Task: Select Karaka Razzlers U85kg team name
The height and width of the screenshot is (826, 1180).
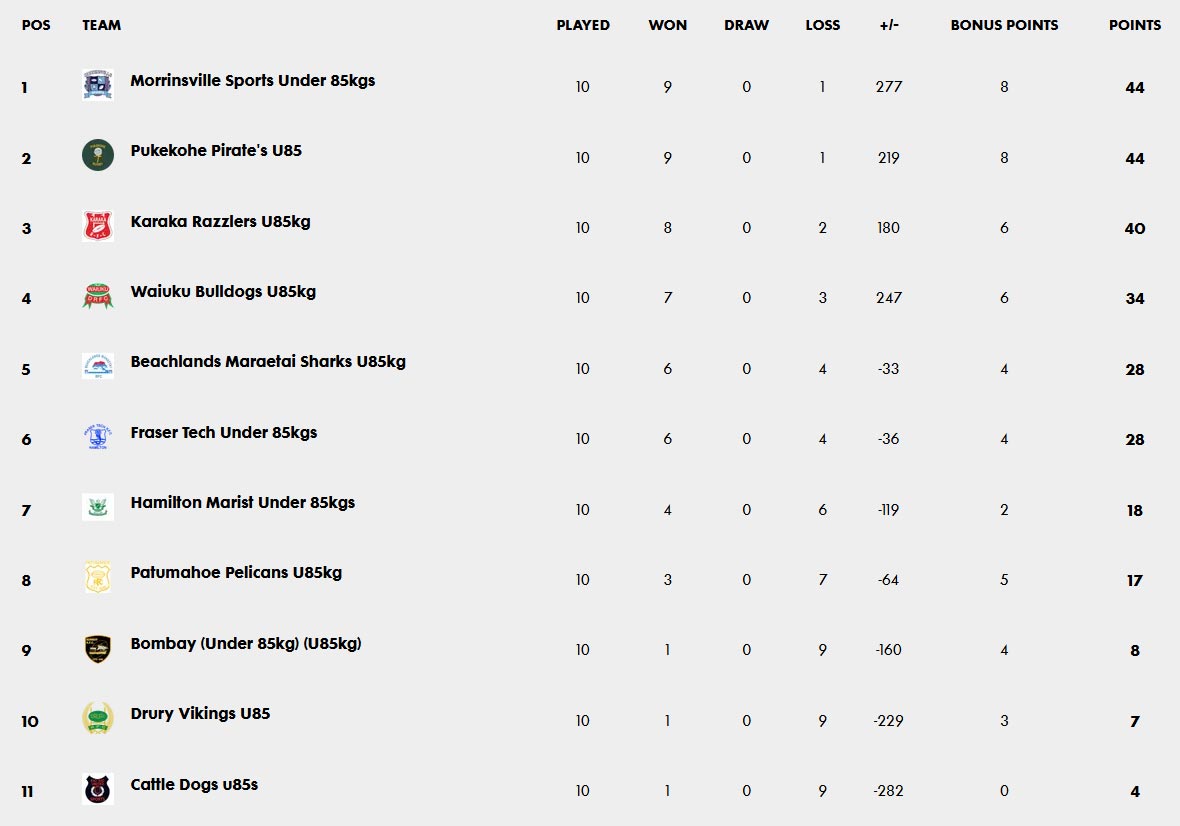Action: (220, 221)
